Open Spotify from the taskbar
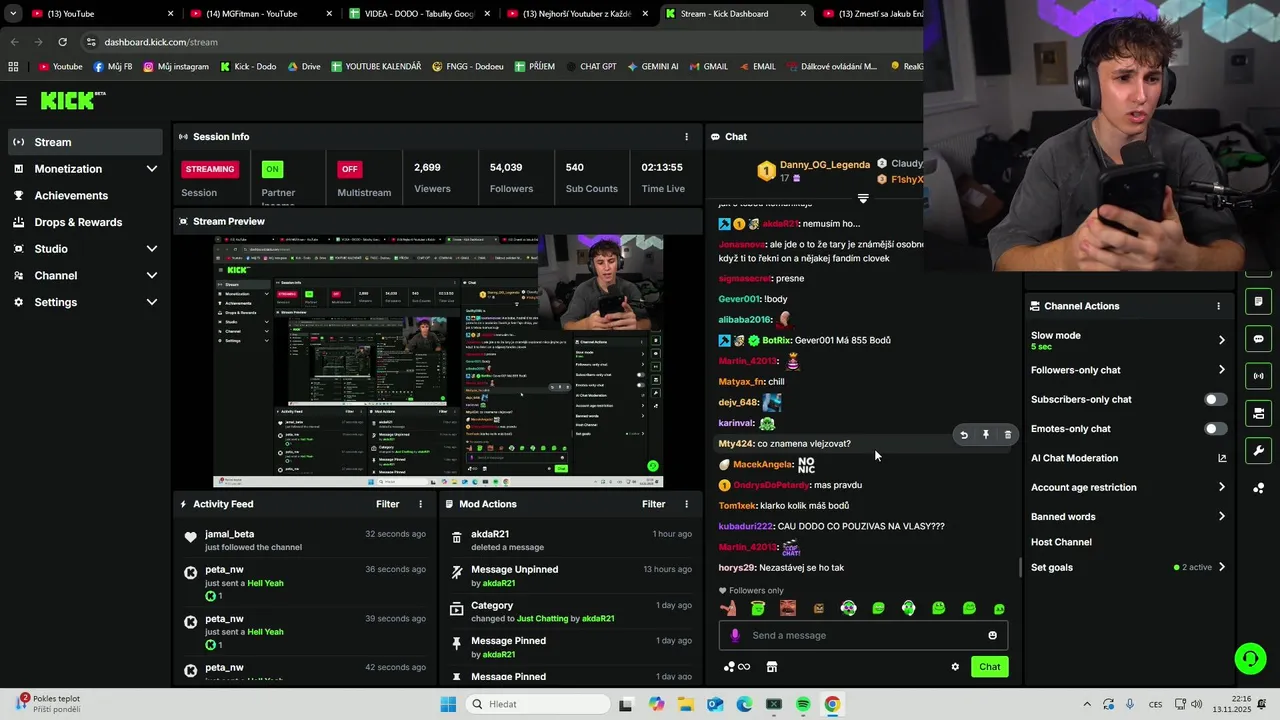Image resolution: width=1280 pixels, height=720 pixels. click(x=803, y=704)
